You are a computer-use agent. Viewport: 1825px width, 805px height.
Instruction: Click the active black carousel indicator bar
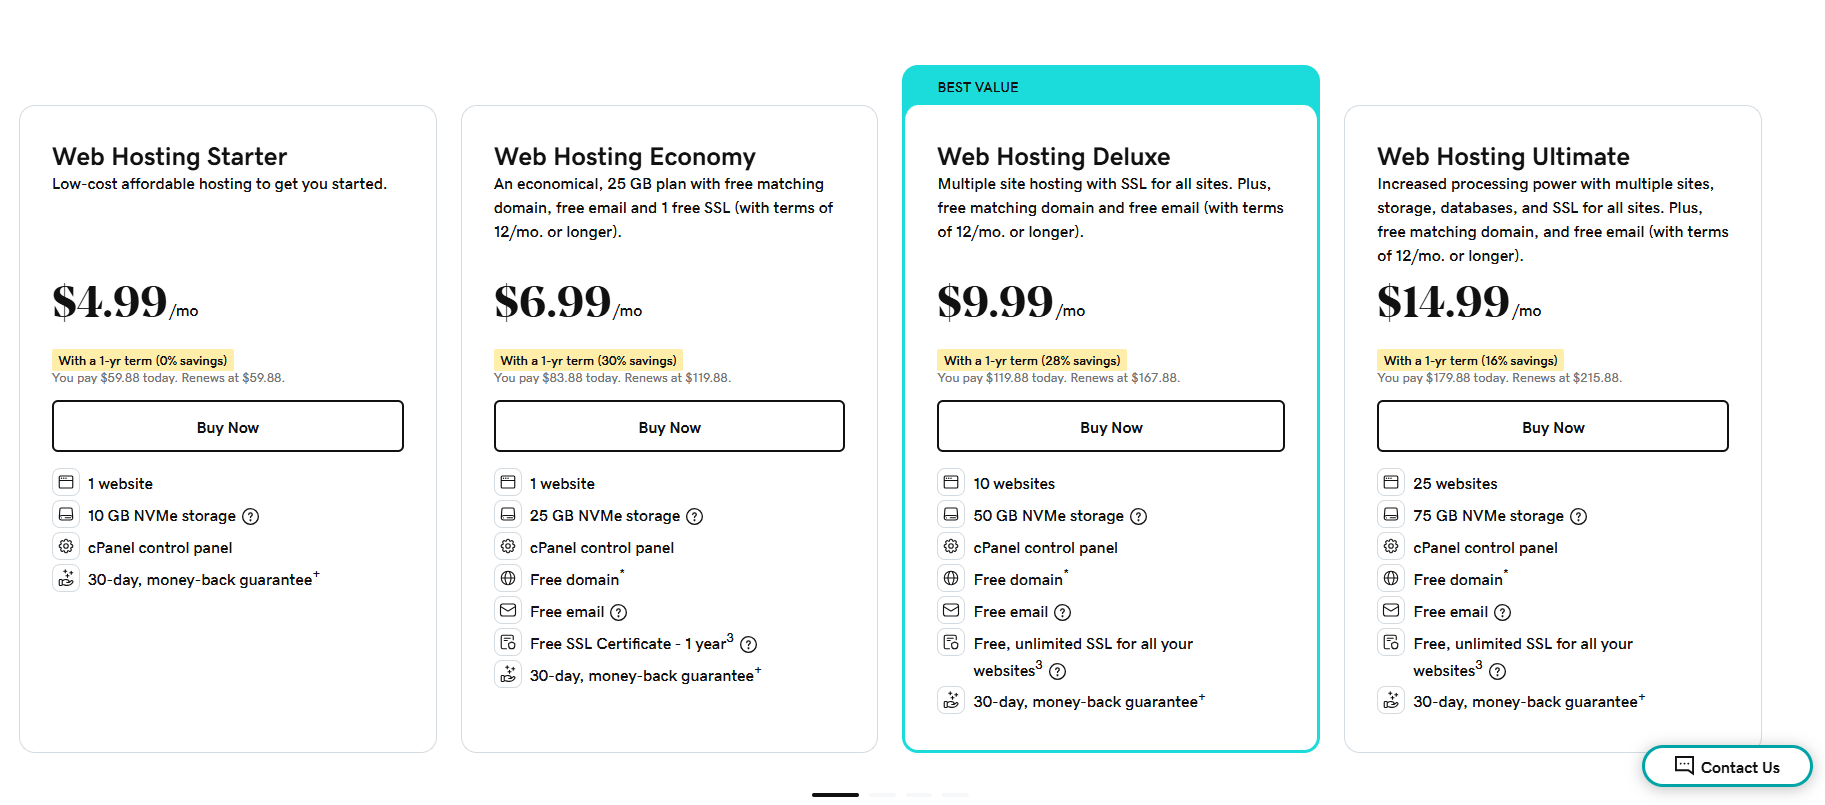[835, 795]
